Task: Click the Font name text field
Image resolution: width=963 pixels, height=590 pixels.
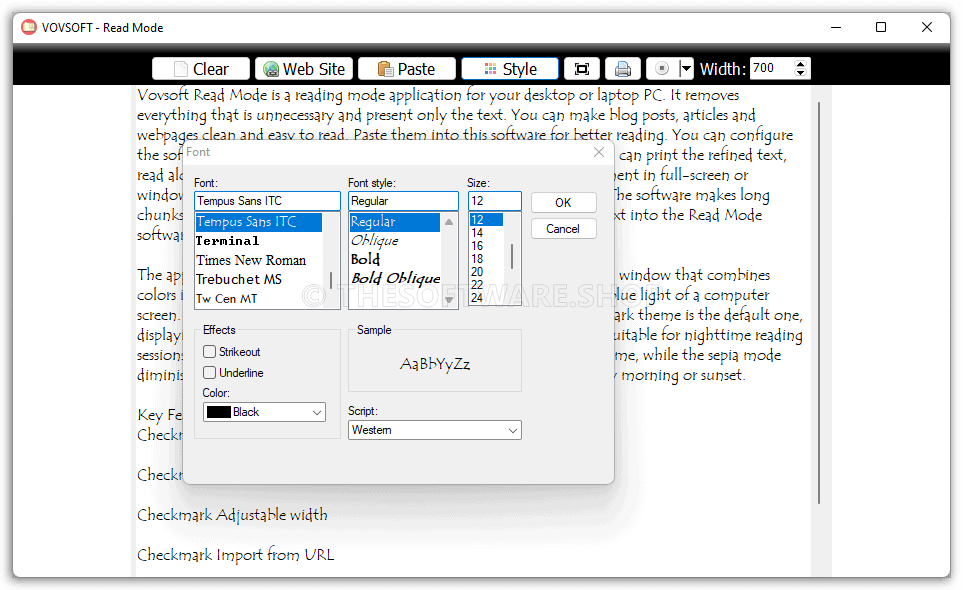Action: [267, 201]
